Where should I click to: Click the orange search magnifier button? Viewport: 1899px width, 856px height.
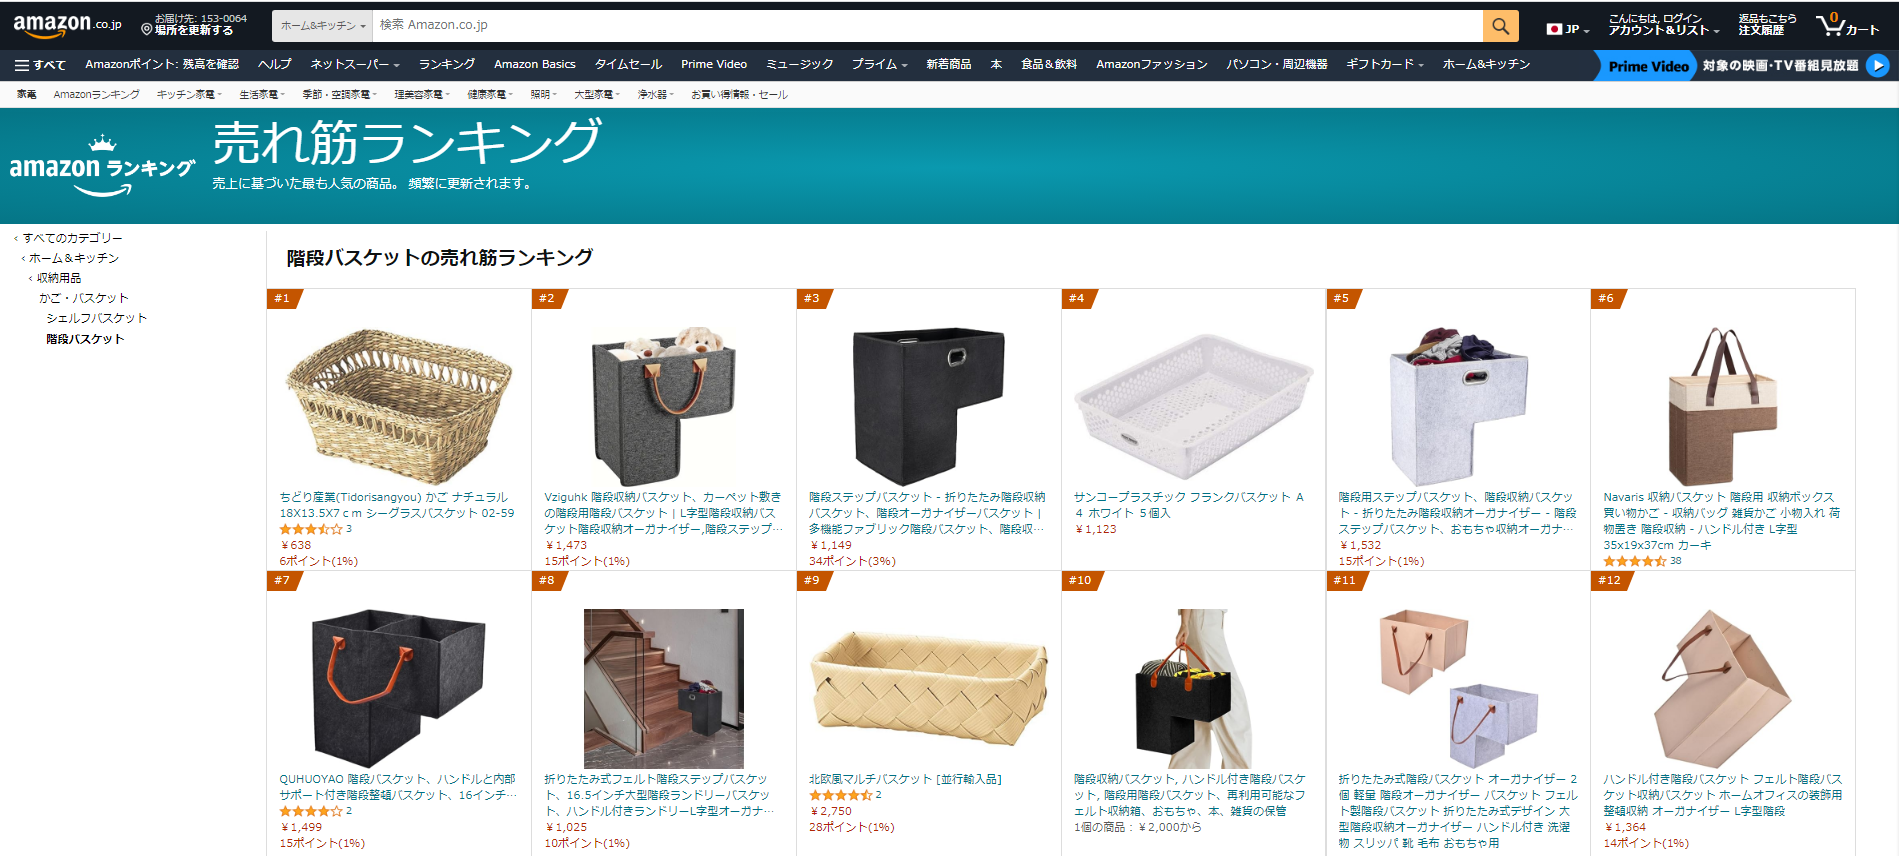coord(1500,26)
